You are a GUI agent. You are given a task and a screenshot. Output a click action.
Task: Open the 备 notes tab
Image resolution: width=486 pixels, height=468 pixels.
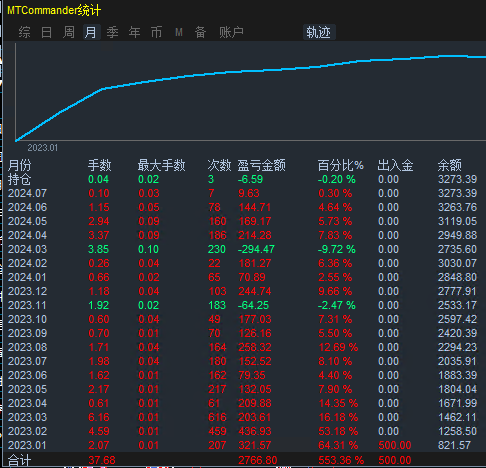(200, 32)
